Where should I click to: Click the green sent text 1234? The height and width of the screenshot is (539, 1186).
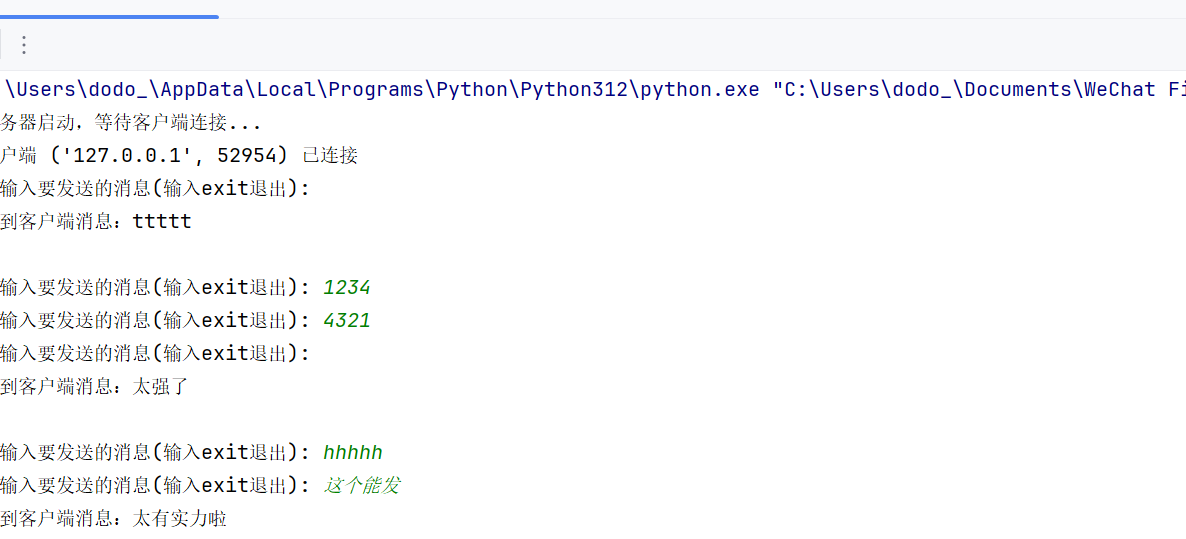click(x=347, y=288)
